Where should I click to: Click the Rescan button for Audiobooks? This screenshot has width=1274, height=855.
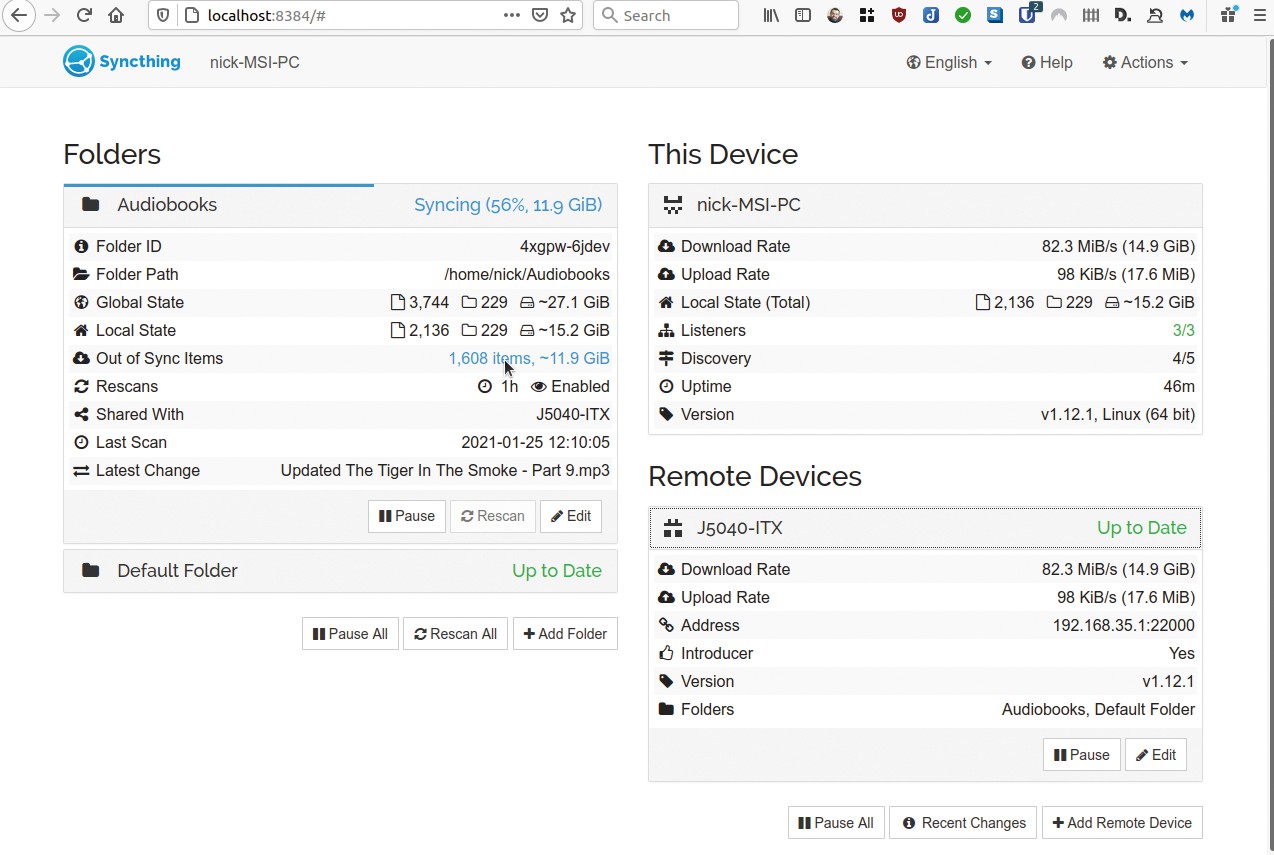pos(493,516)
